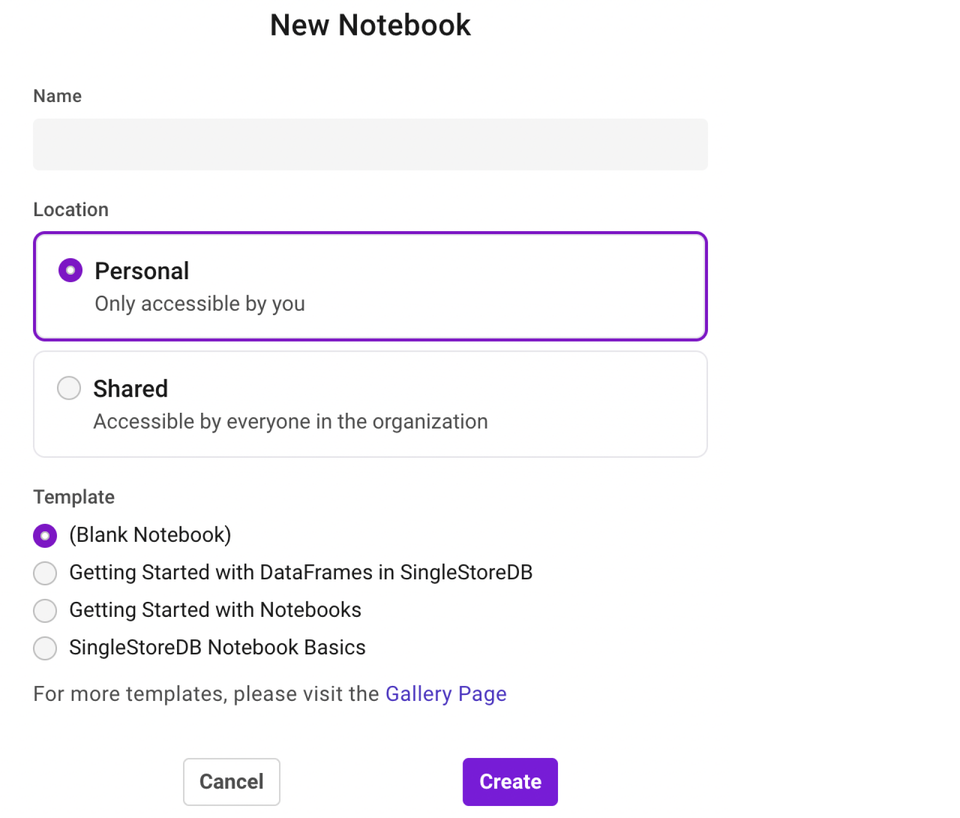
Task: Click the Name field label
Action: click(x=57, y=96)
